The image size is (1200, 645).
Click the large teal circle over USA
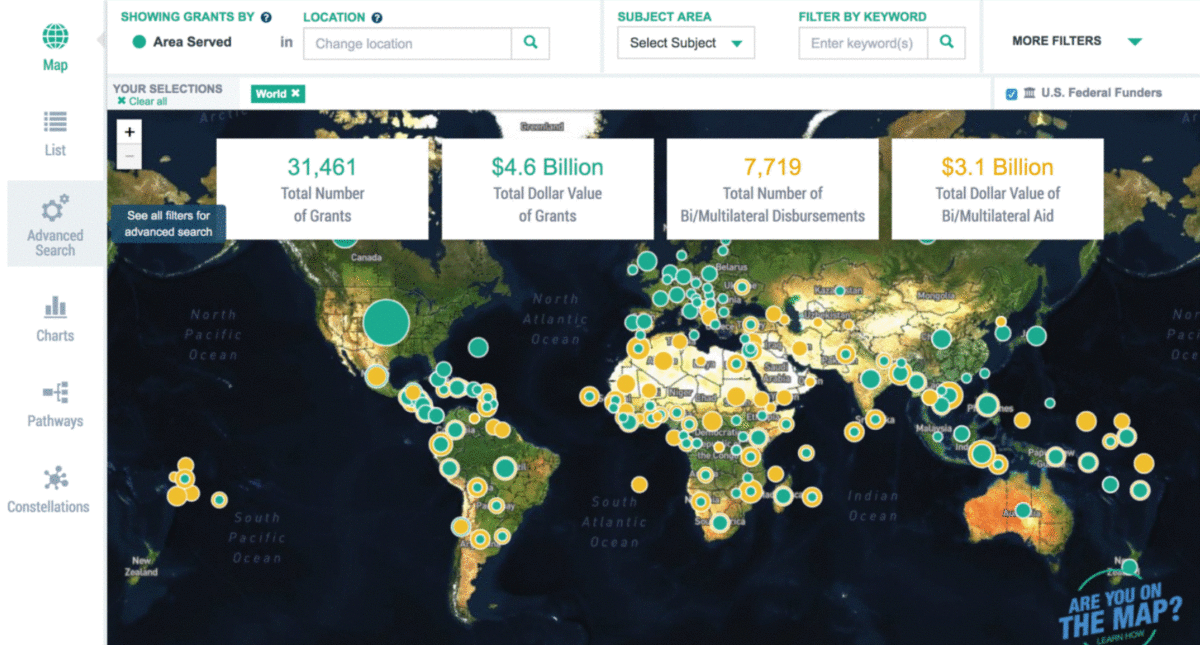click(386, 322)
